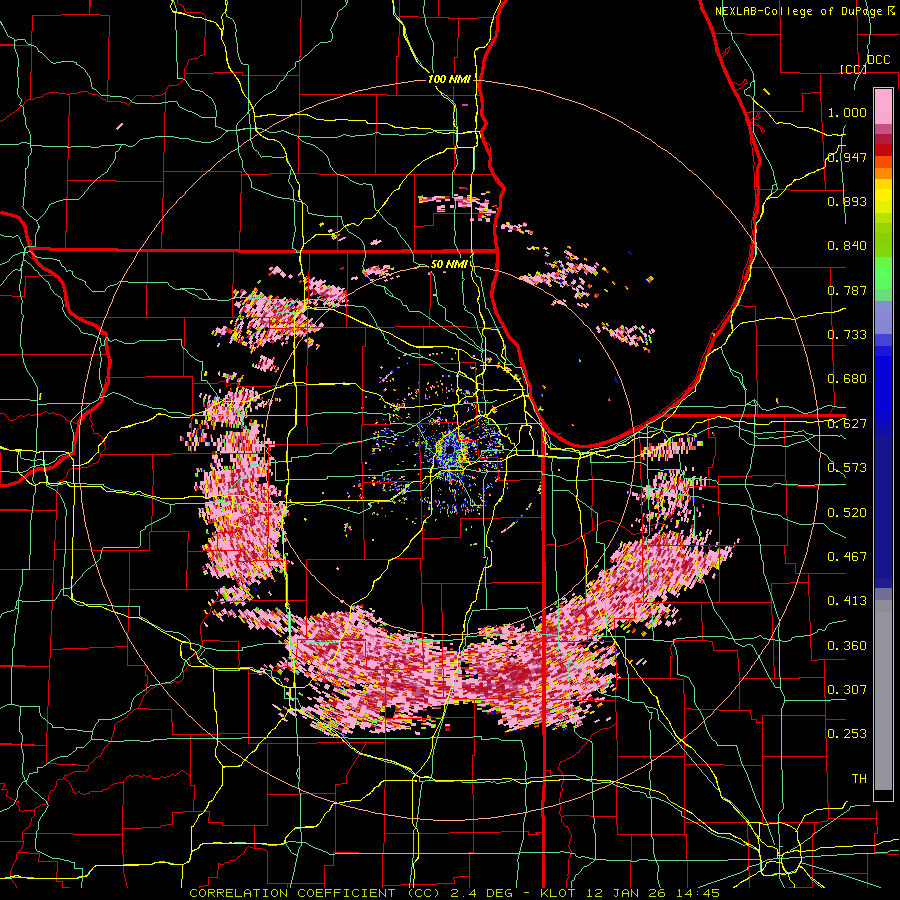The width and height of the screenshot is (900, 900).
Task: Click the 0.627 scale value
Action: [x=847, y=424]
